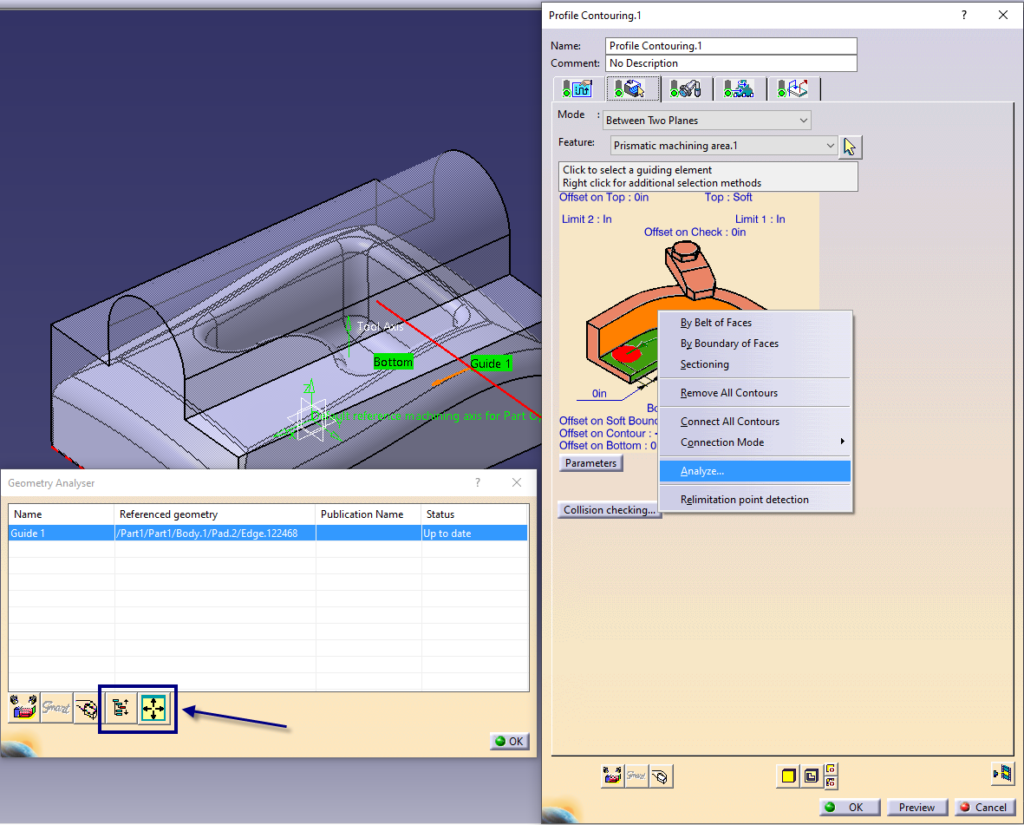Image resolution: width=1024 pixels, height=825 pixels.
Task: Click inside the Comment text field
Action: 731,63
